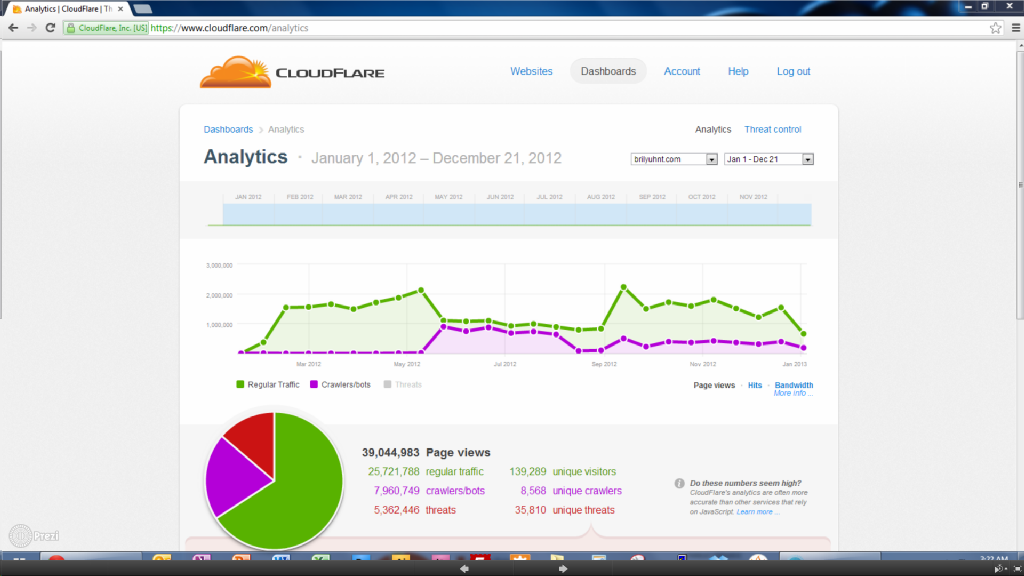This screenshot has height=576, width=1024.
Task: Reload the page with the refresh icon
Action: [x=50, y=28]
